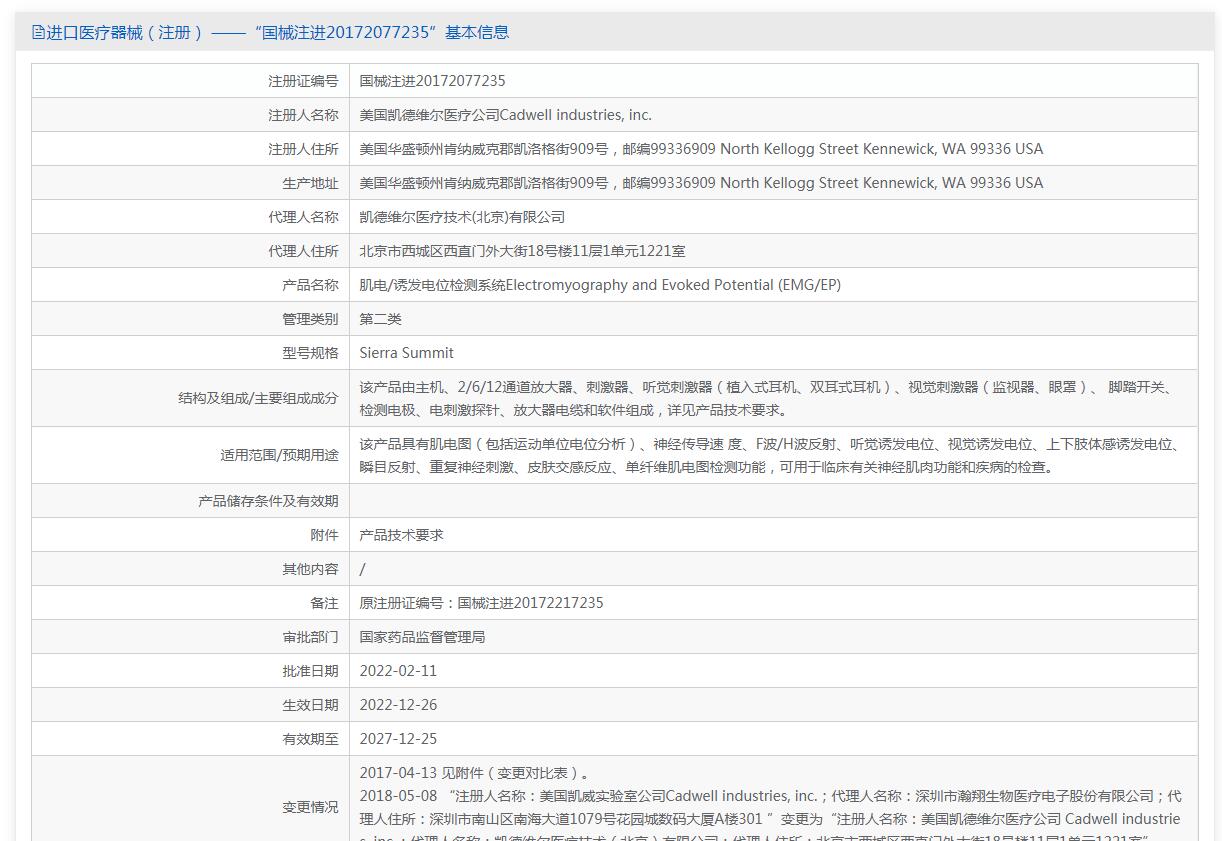Click the attachment entry 产品技术要求
1222x841 pixels.
[401, 535]
